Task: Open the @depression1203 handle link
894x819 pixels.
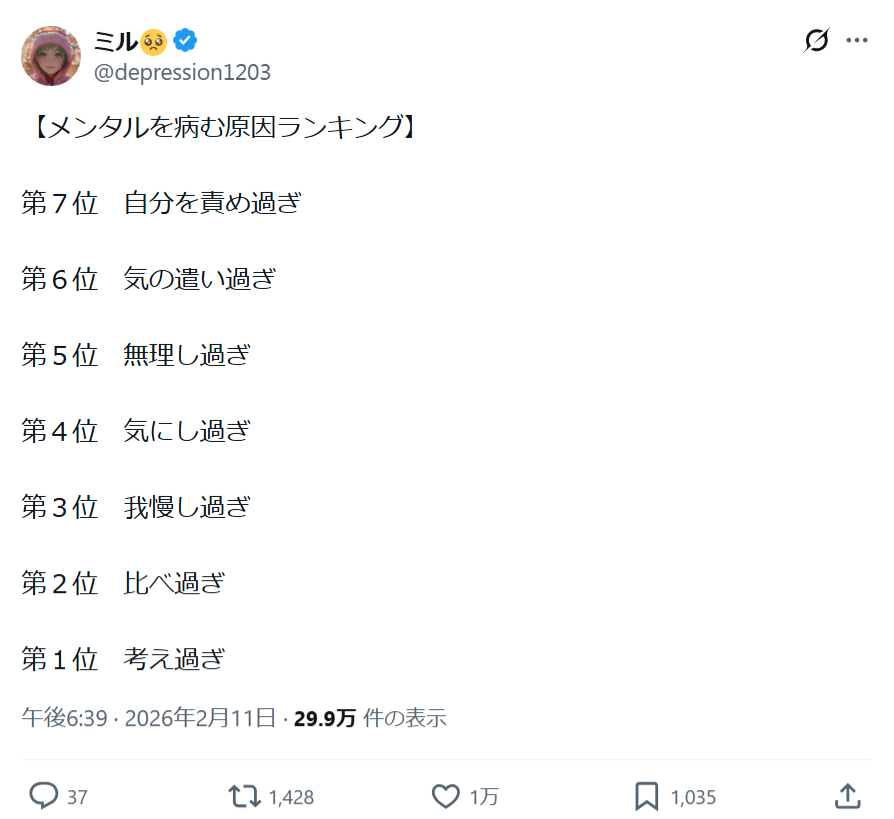Action: [x=182, y=72]
